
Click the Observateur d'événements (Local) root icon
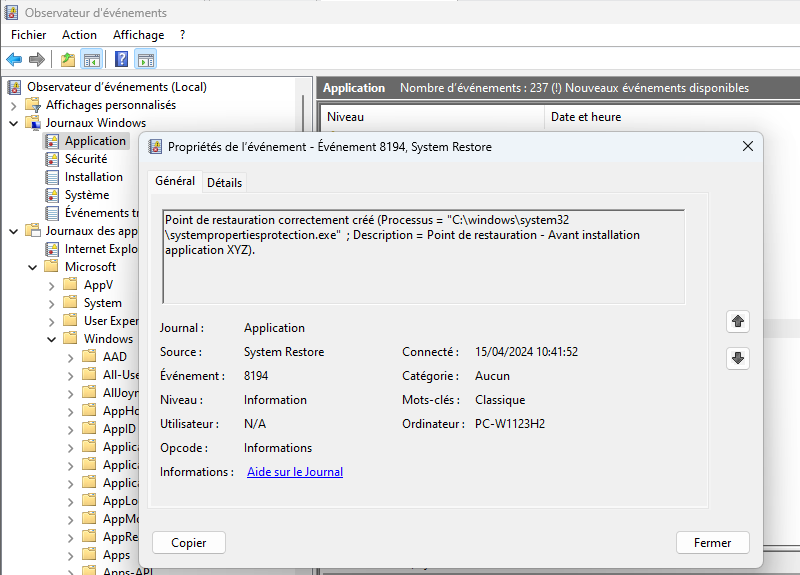(x=14, y=87)
